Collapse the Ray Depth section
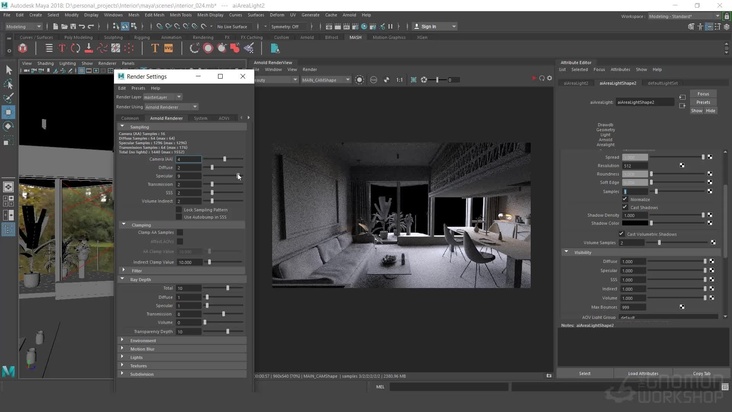Image resolution: width=732 pixels, height=412 pixels. (x=122, y=279)
